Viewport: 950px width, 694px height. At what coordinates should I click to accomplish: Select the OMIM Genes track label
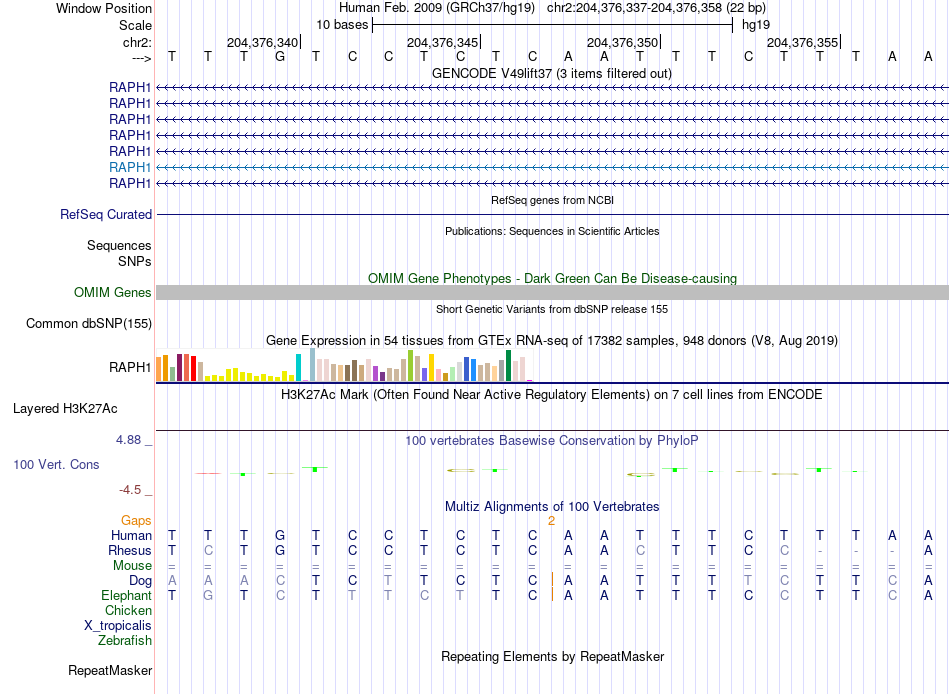pos(113,292)
